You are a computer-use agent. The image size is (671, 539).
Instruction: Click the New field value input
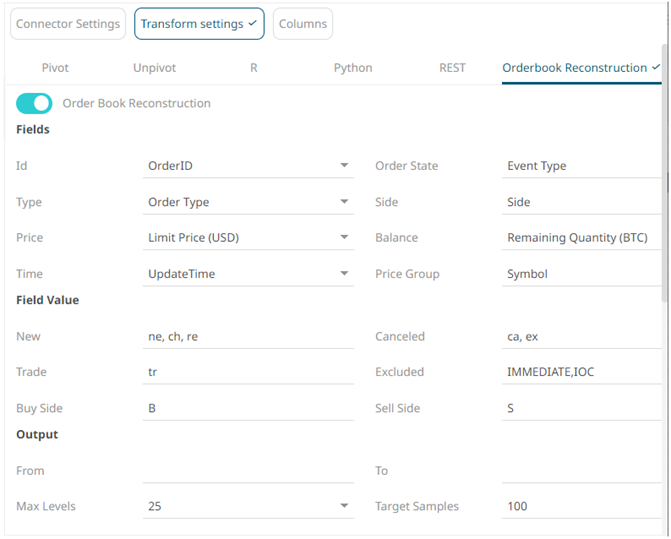250,337
